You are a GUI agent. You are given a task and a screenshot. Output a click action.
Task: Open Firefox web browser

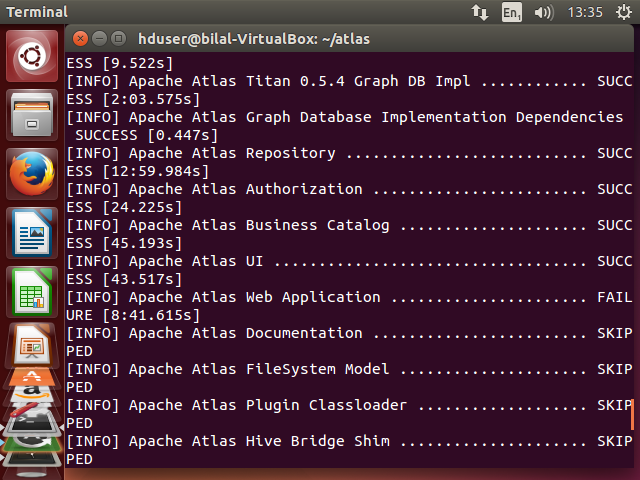pos(33,175)
